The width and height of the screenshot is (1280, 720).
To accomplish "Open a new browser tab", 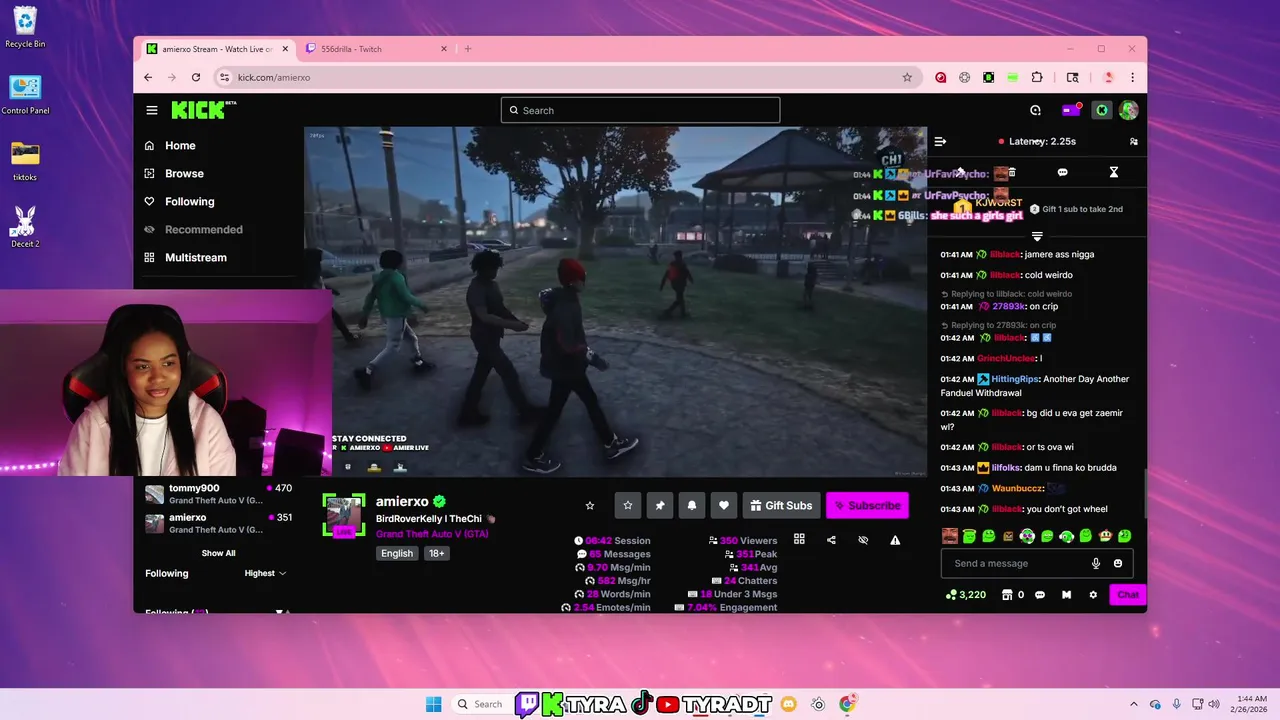I will pos(467,49).
